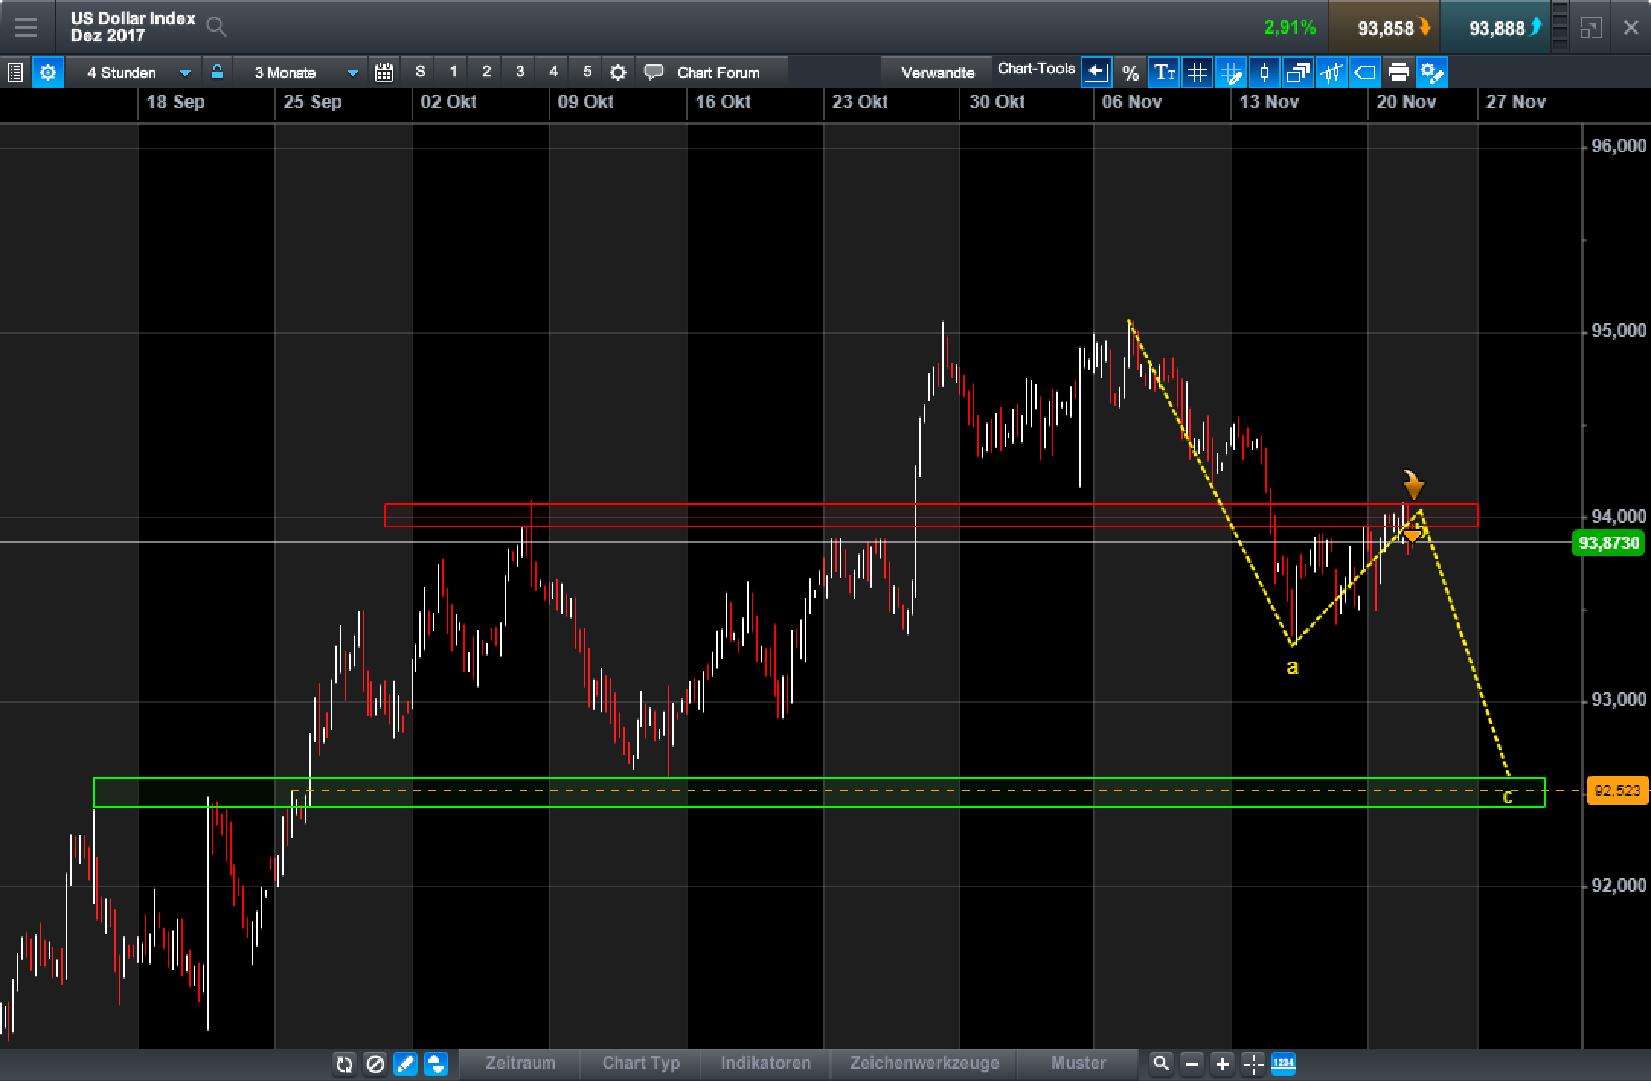The image size is (1651, 1081).
Task: Expand the Chart-Tools back arrow panel
Action: coord(1096,70)
